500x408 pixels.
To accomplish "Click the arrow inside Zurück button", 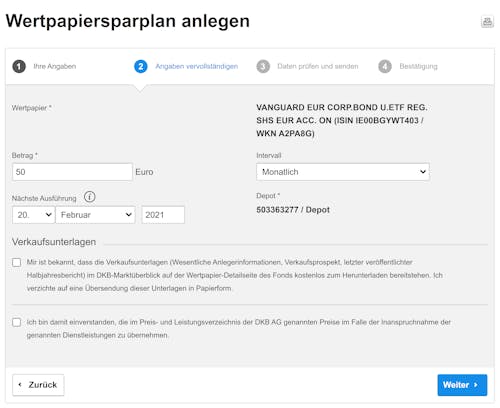I will [20, 384].
